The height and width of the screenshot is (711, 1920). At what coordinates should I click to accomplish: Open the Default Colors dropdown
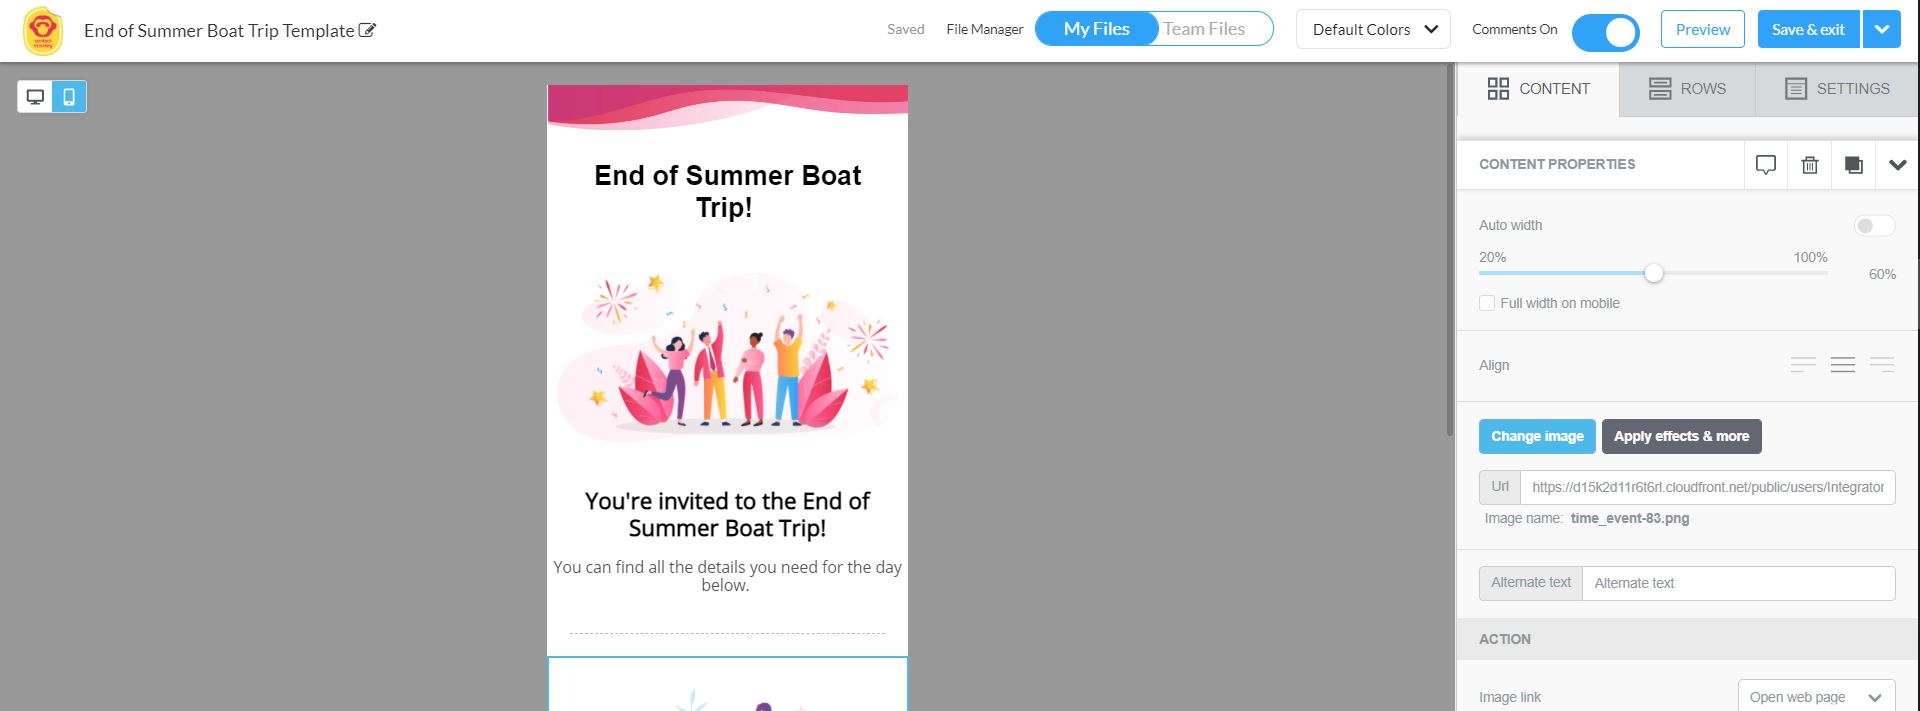[x=1374, y=30]
